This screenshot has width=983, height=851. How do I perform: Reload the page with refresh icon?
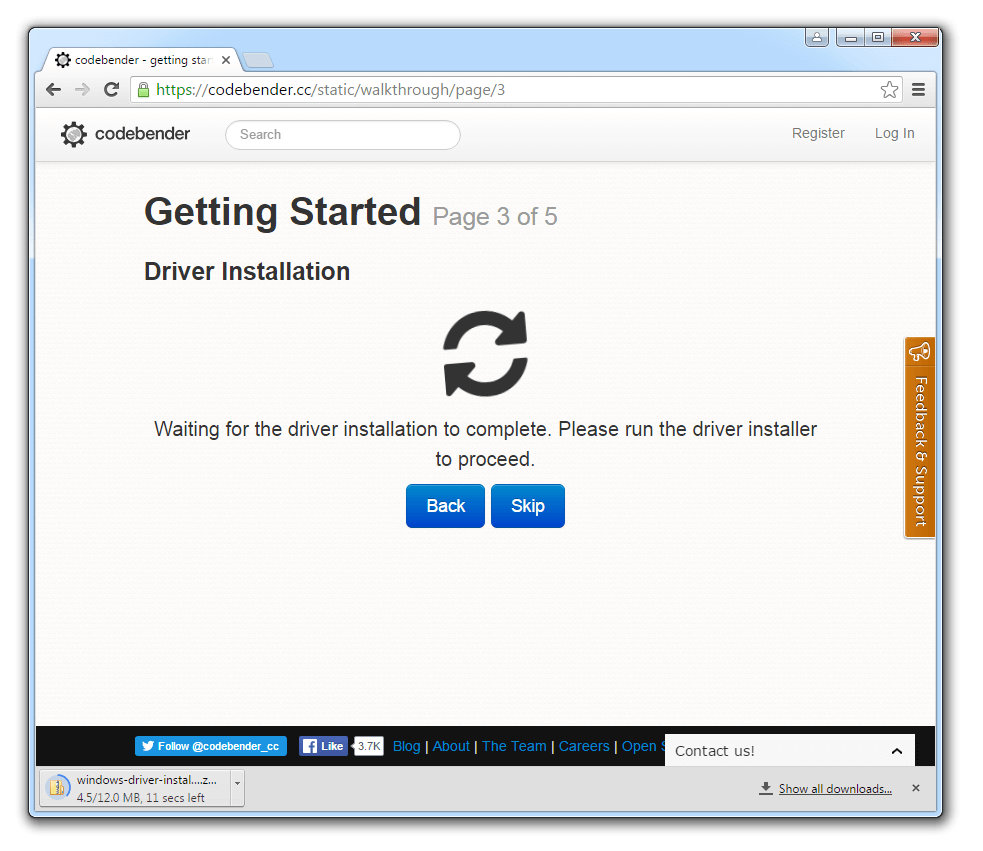111,90
